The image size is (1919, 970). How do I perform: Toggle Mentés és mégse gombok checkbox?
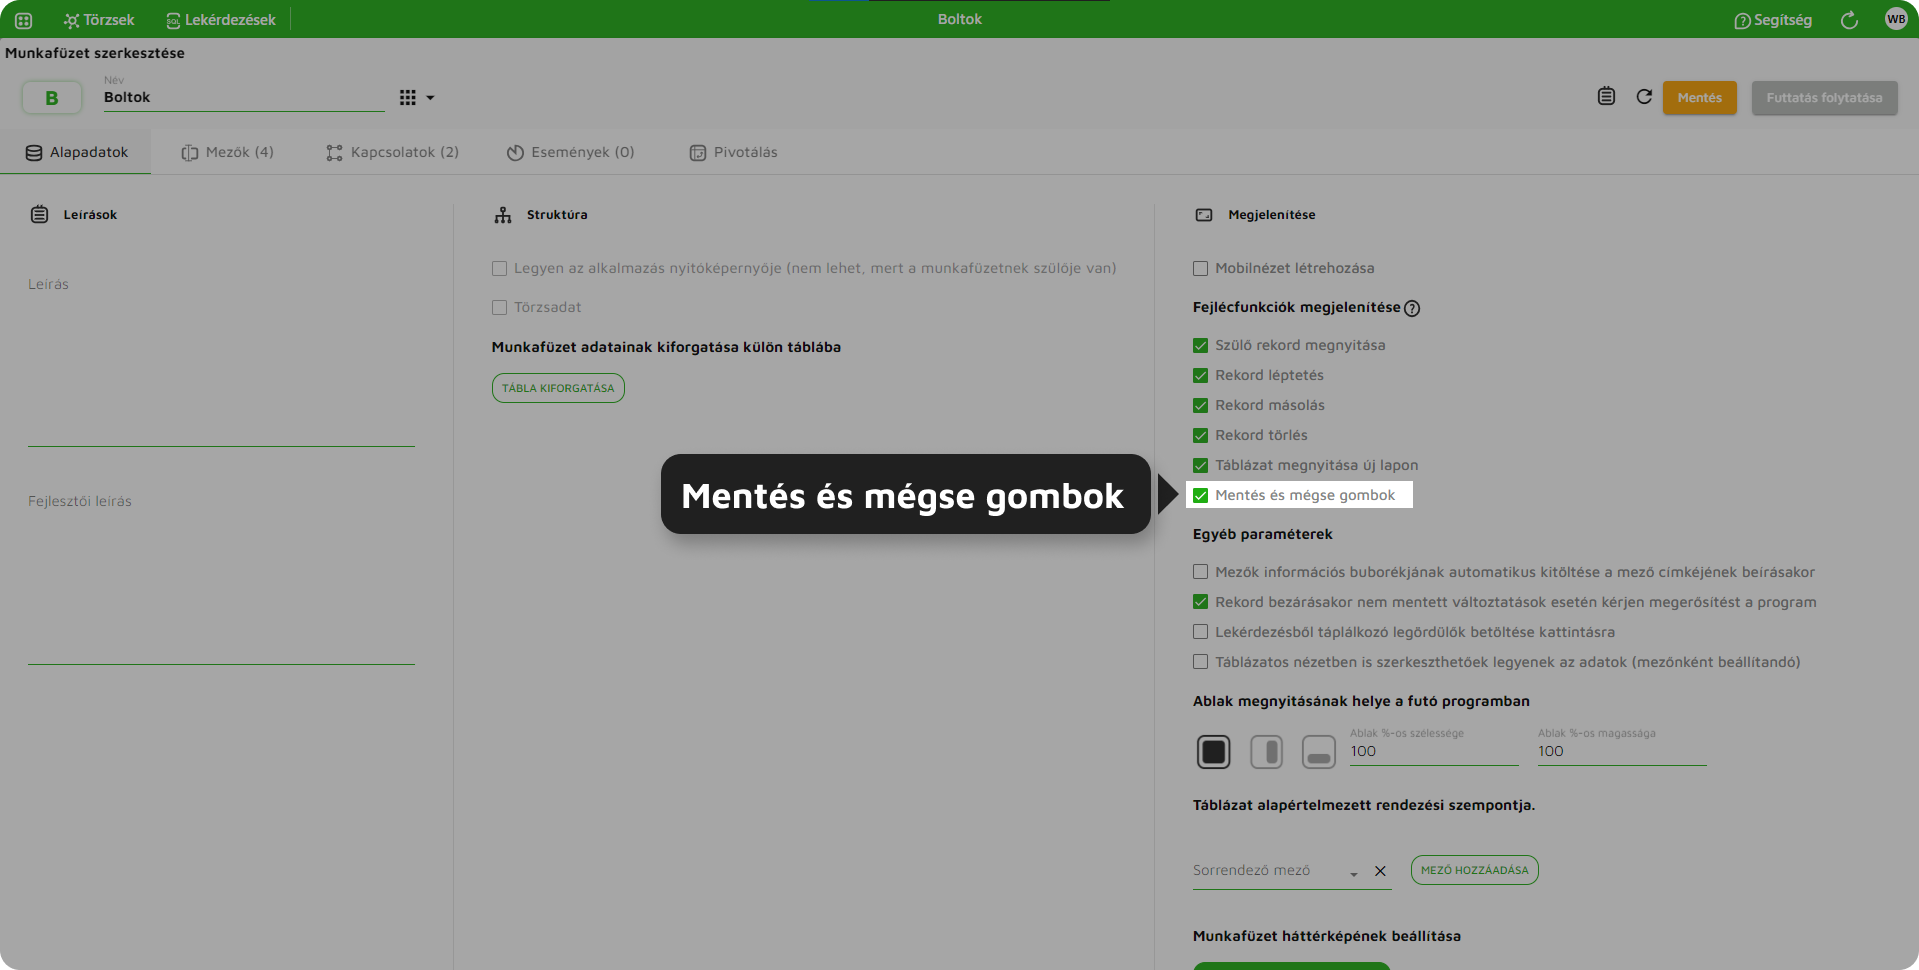point(1200,495)
